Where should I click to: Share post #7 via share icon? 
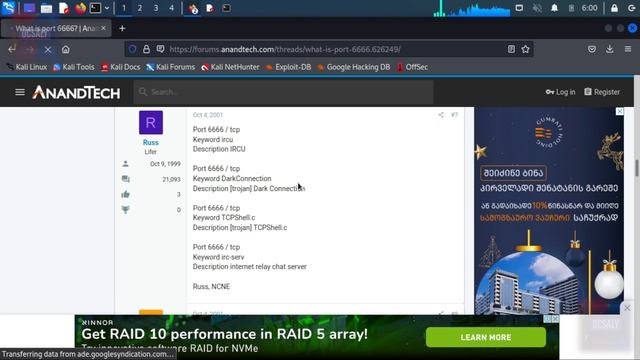coord(441,115)
